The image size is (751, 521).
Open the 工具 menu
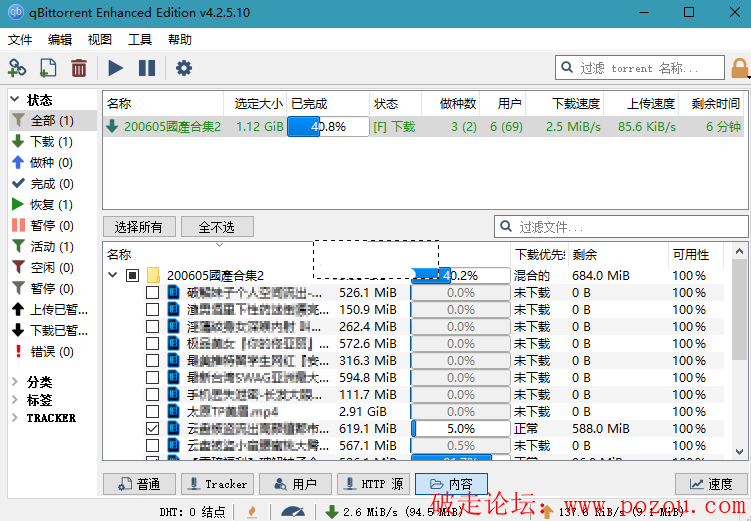(140, 40)
